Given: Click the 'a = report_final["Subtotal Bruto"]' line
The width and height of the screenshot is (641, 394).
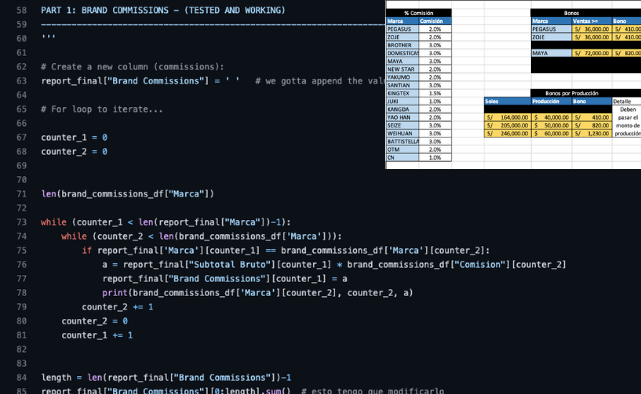Looking at the screenshot, I should pos(334,265).
